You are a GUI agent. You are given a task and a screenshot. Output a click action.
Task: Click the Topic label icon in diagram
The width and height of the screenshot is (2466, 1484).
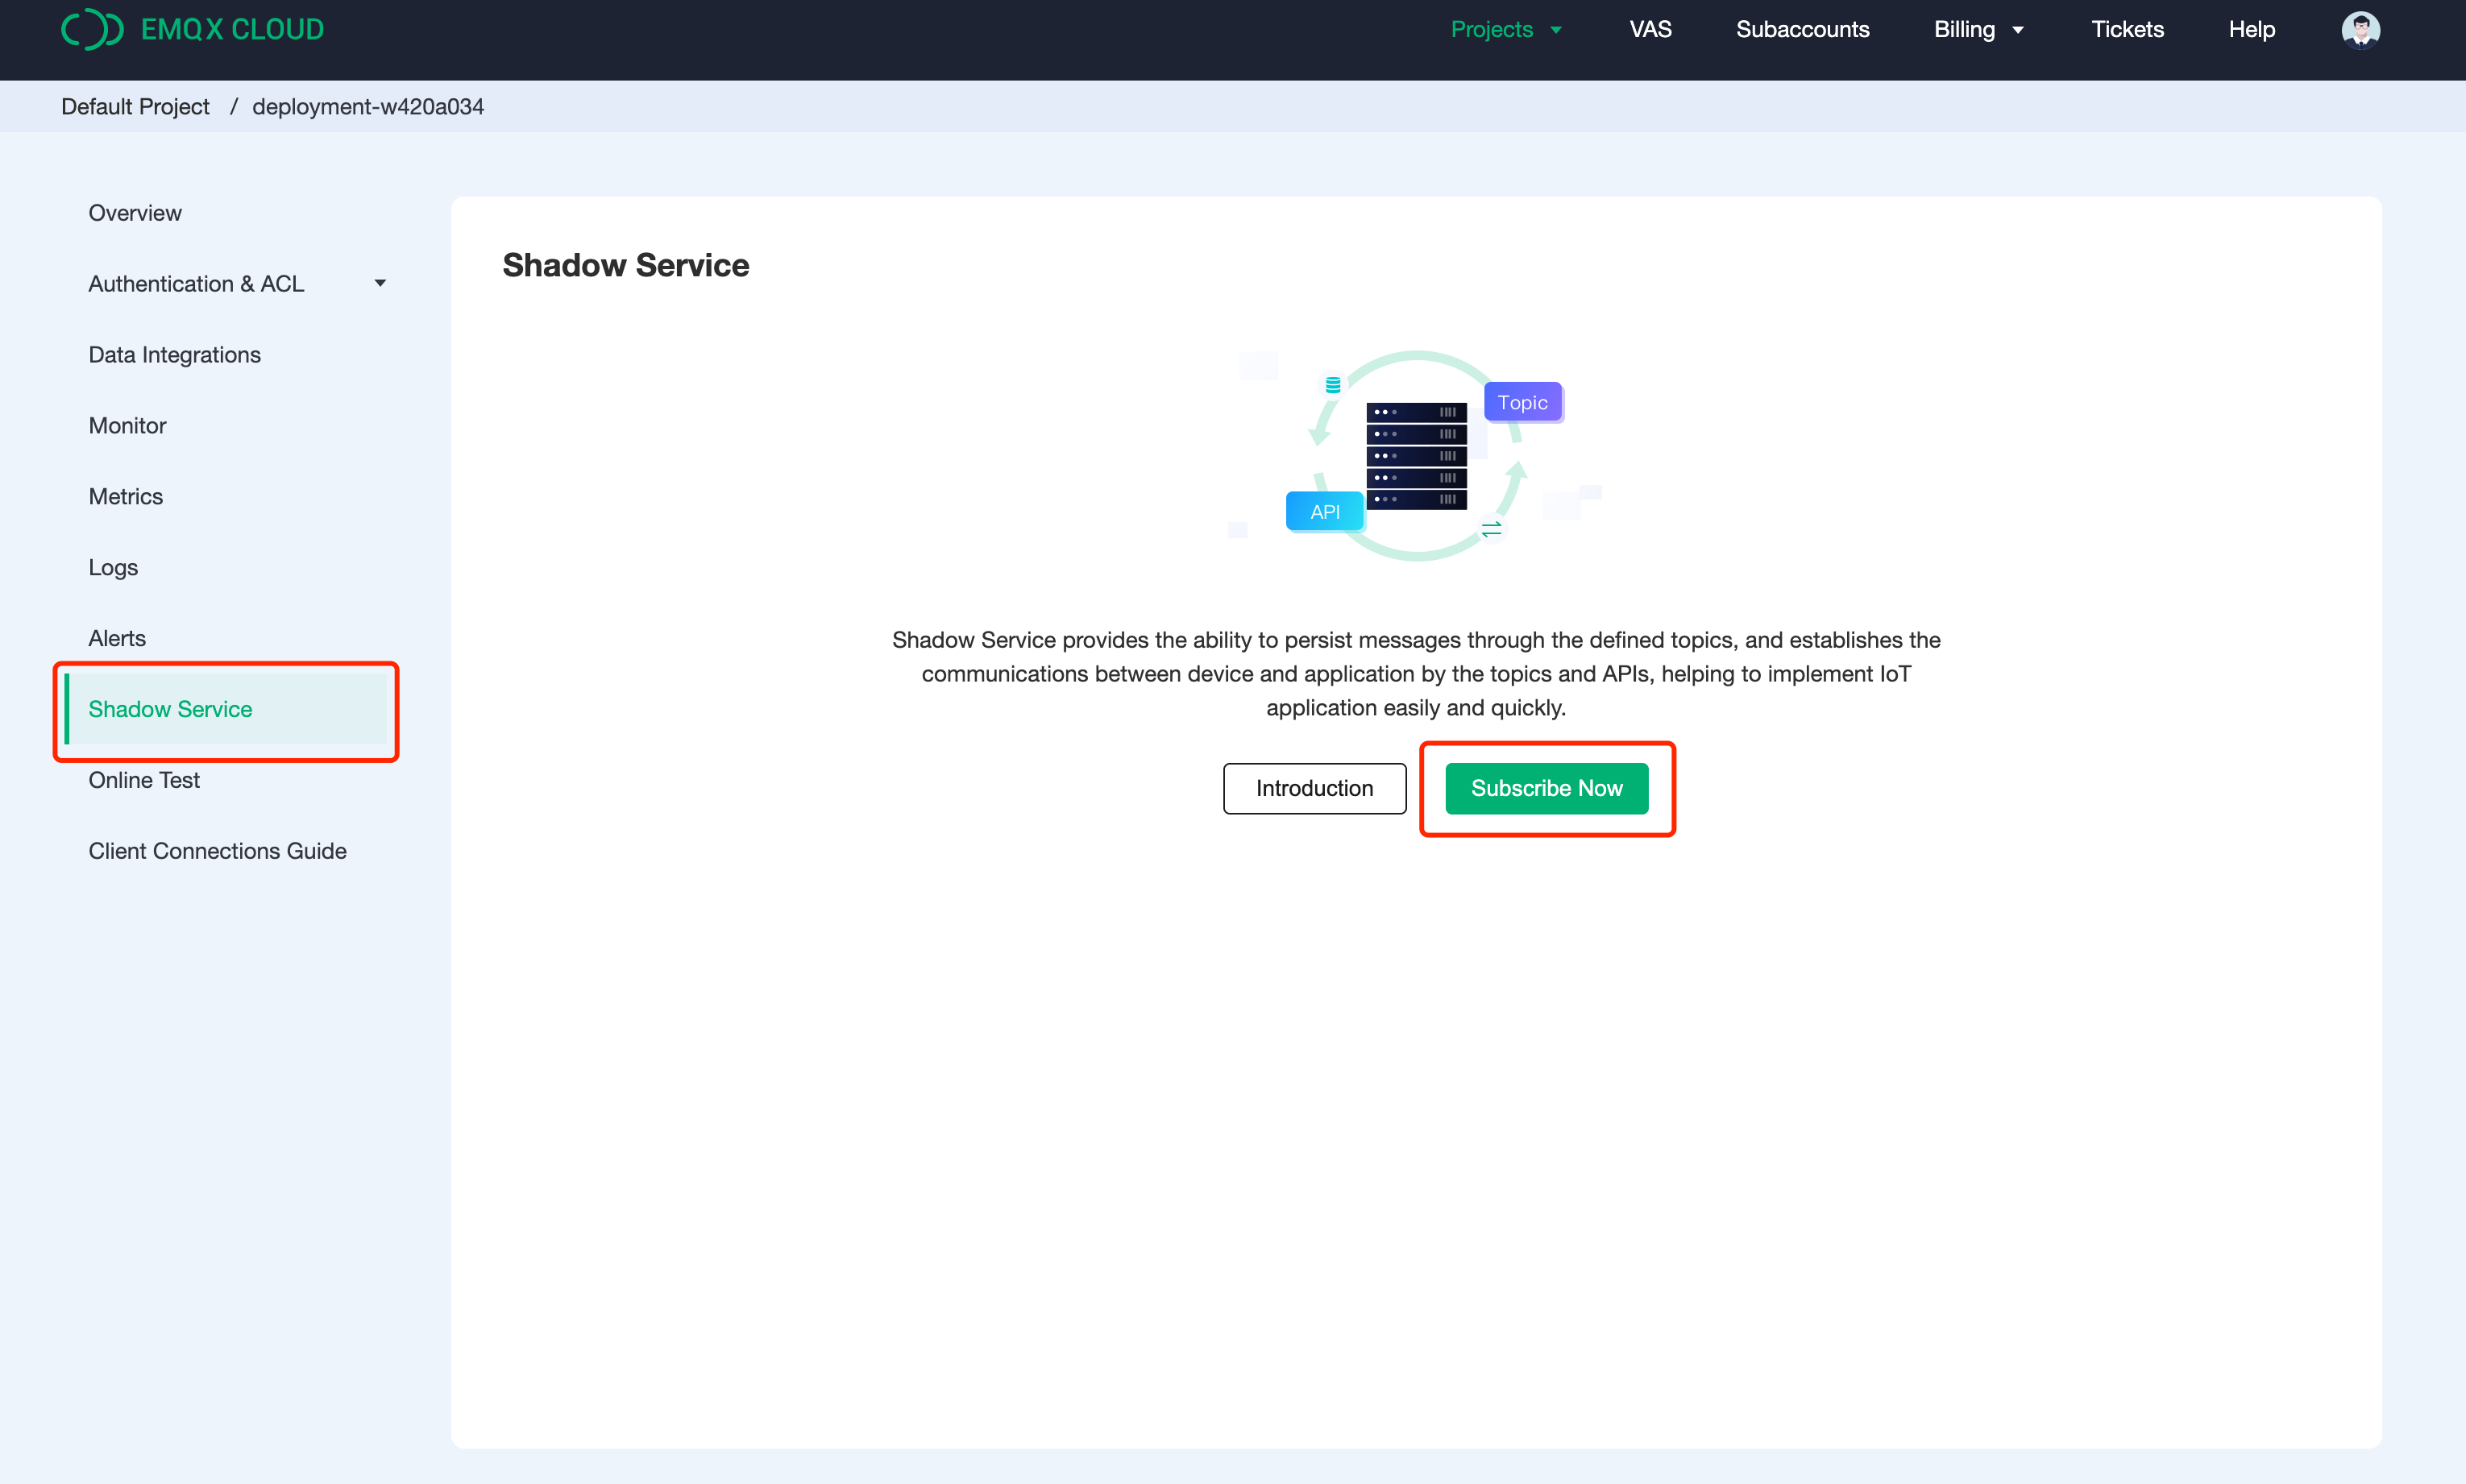coord(1518,401)
